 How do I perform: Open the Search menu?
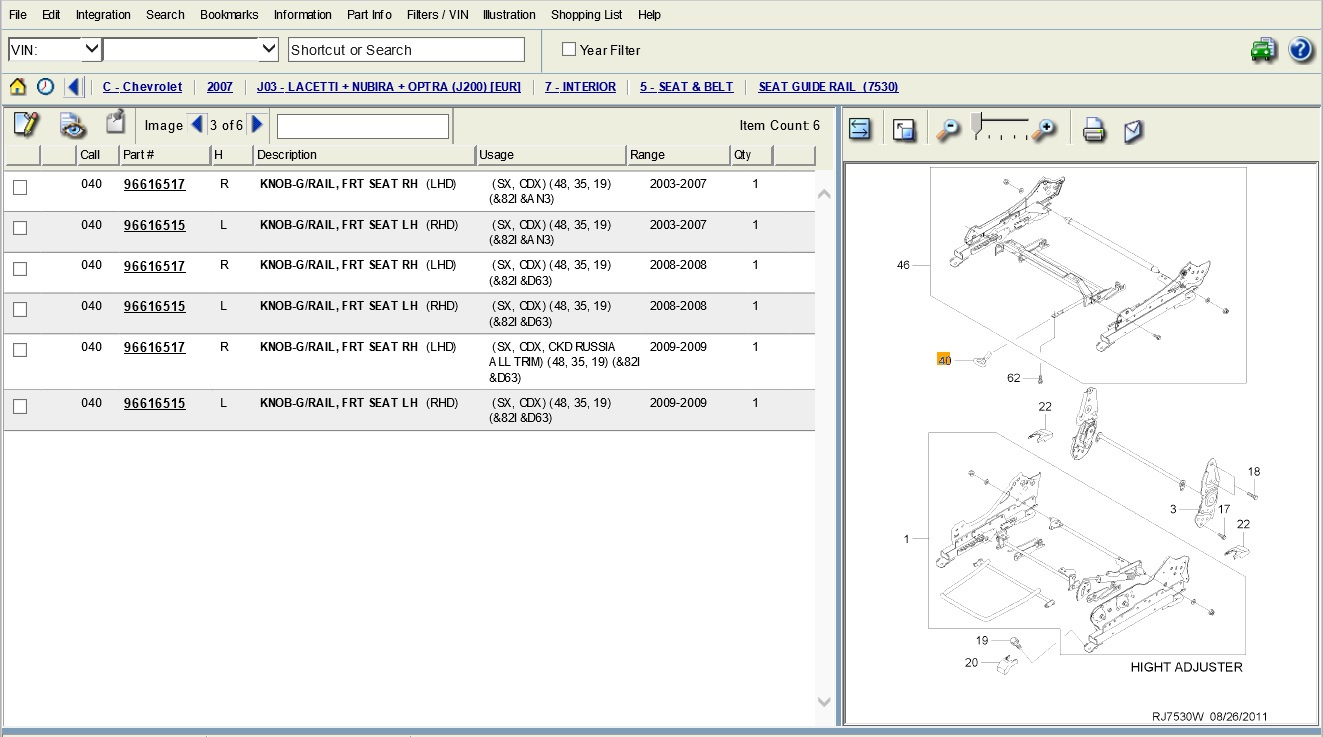tap(165, 15)
